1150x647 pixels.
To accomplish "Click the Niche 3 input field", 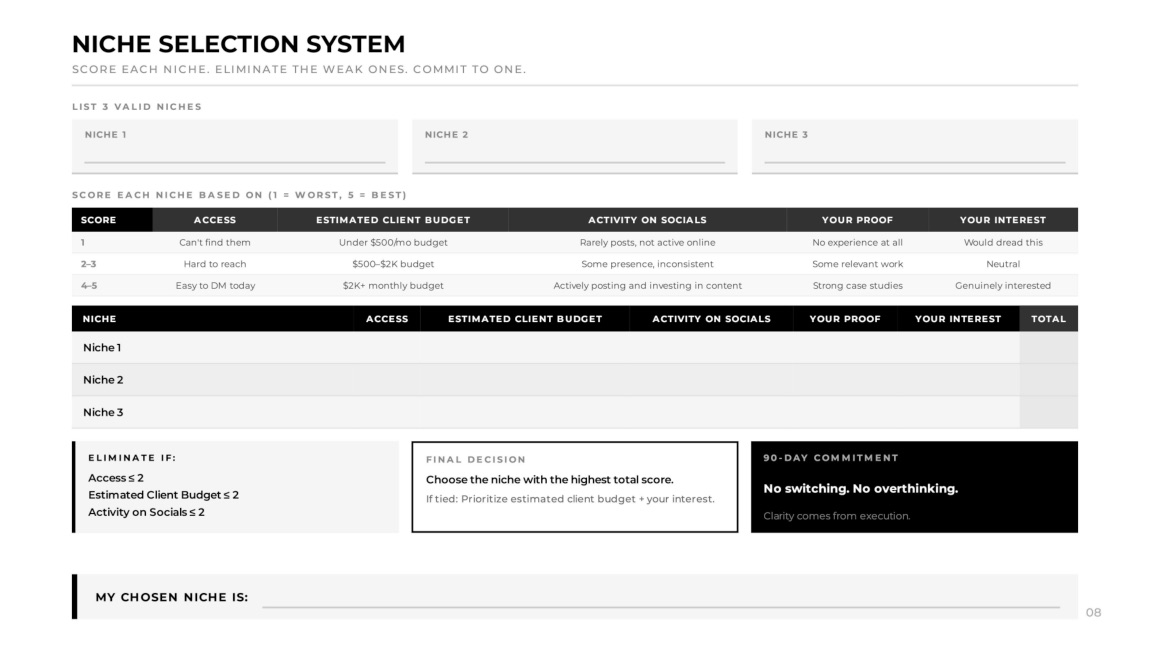I will [915, 147].
